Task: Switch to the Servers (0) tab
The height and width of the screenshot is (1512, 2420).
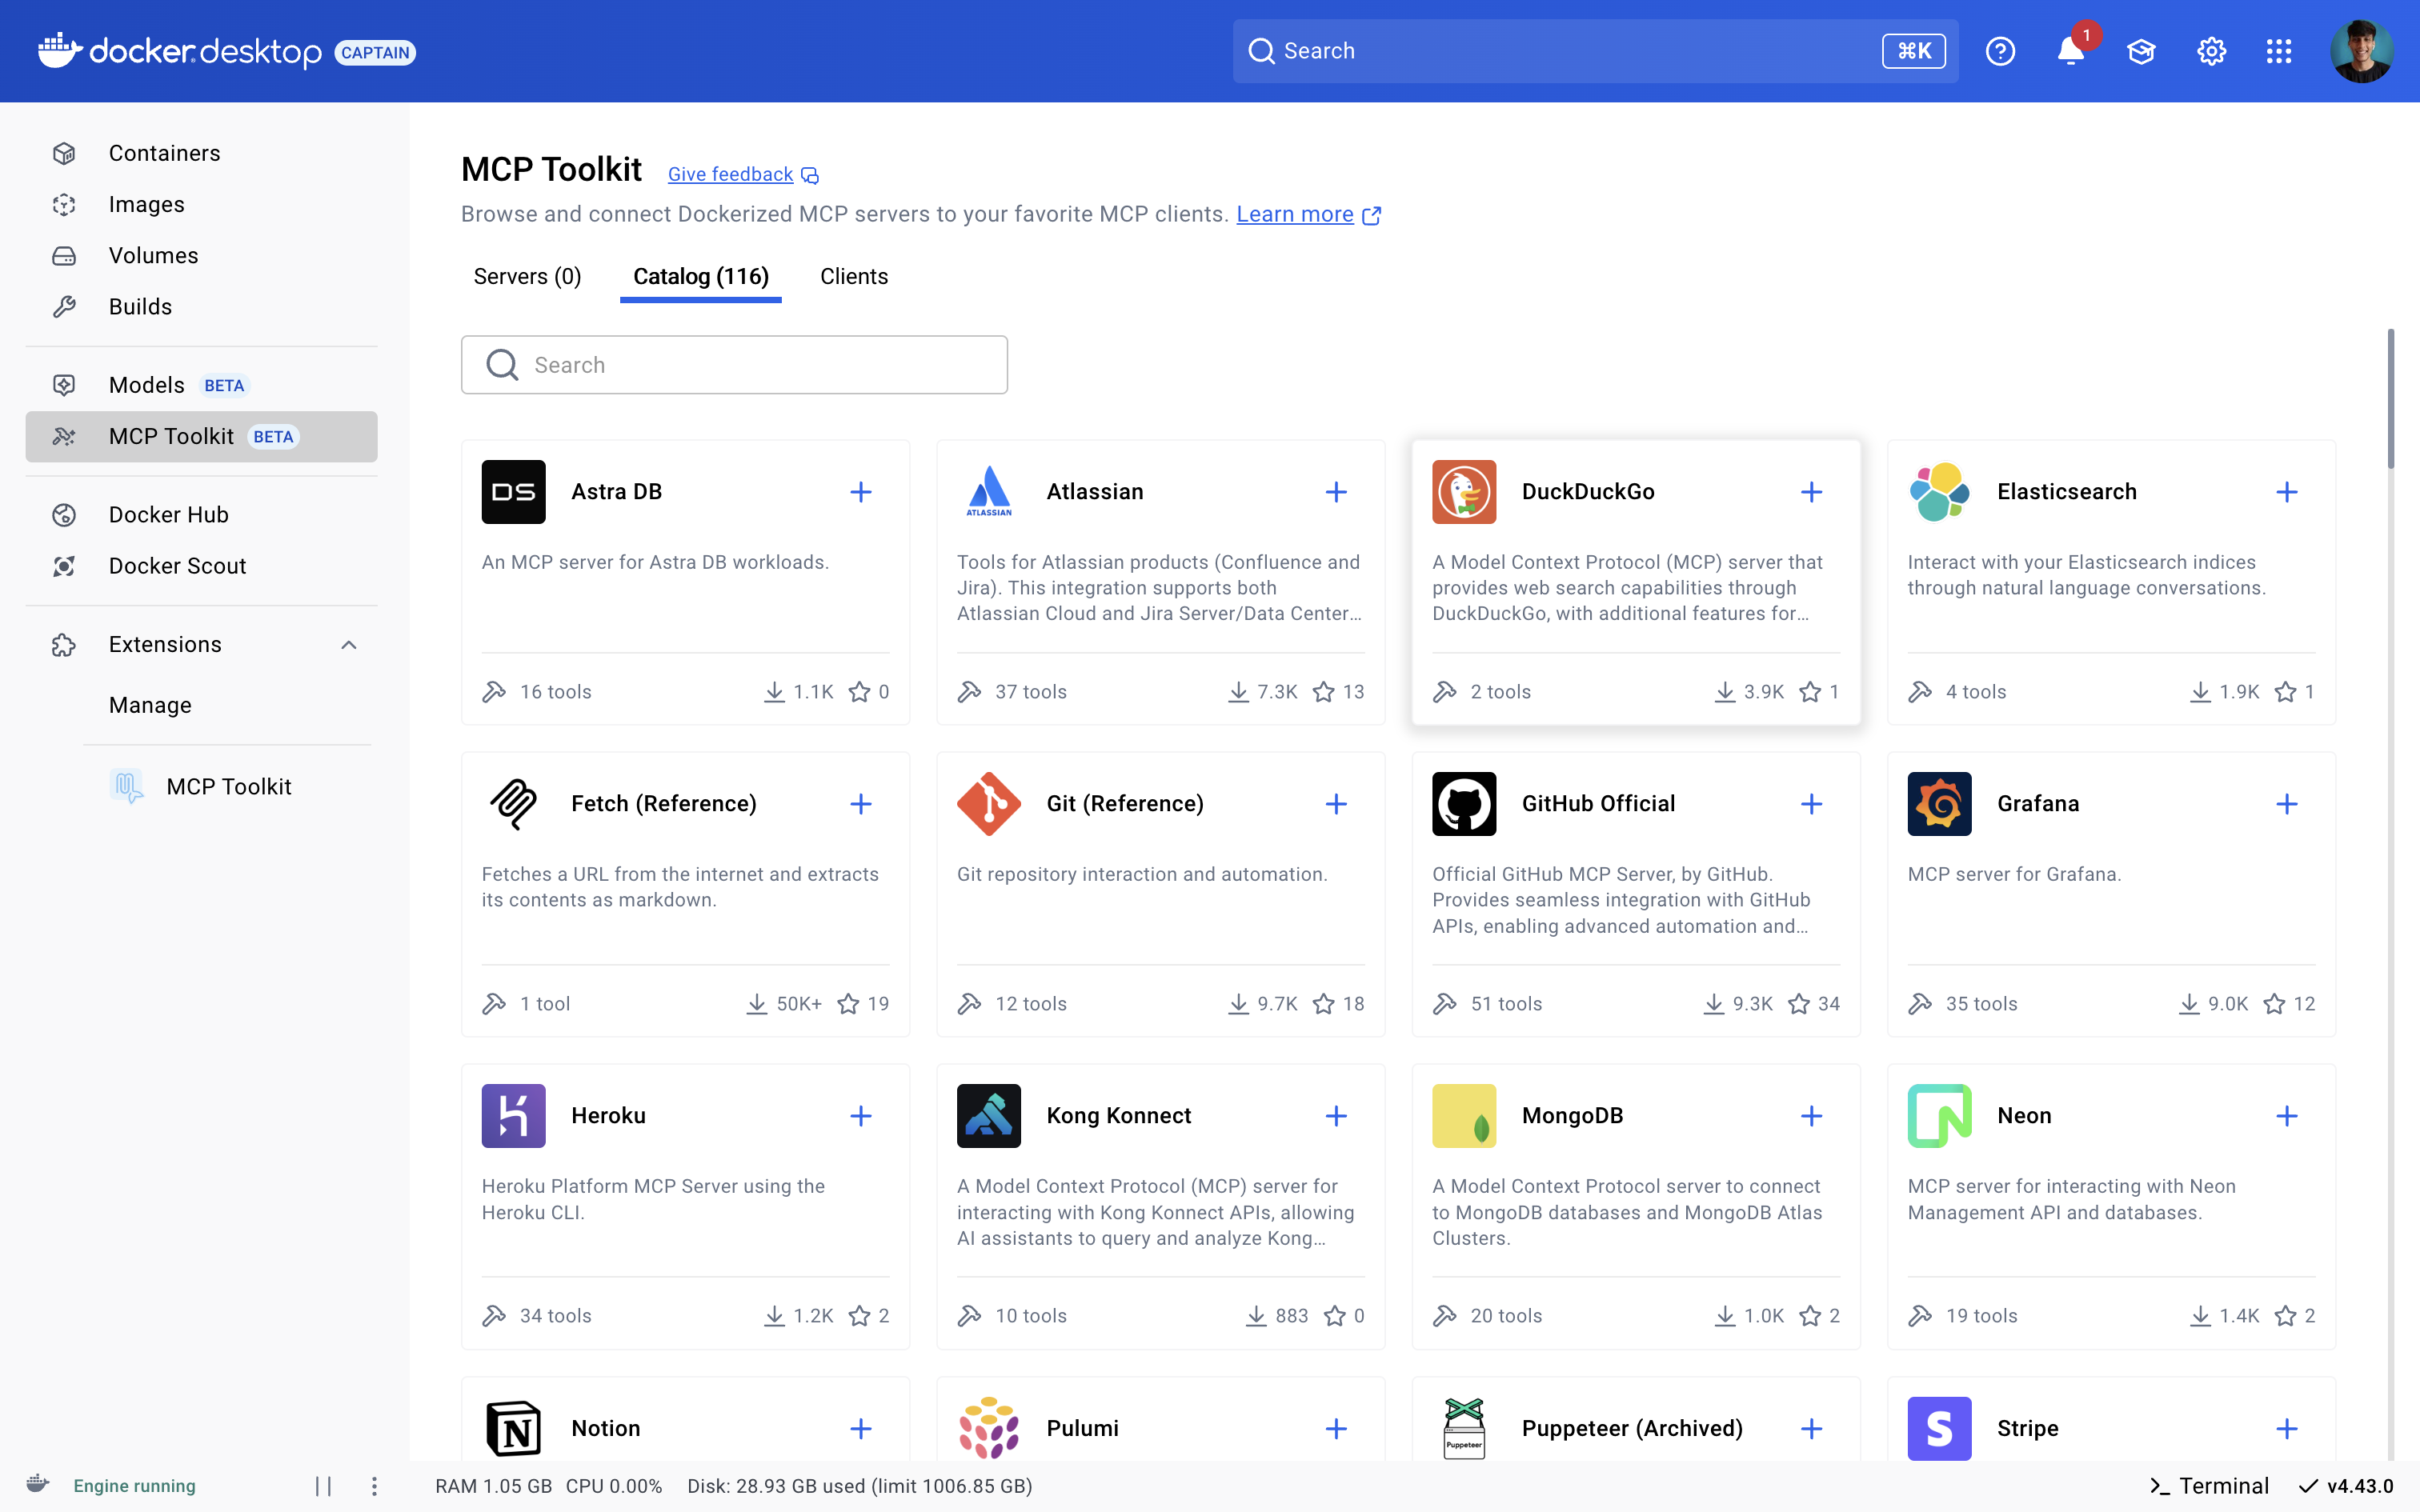Action: 527,277
